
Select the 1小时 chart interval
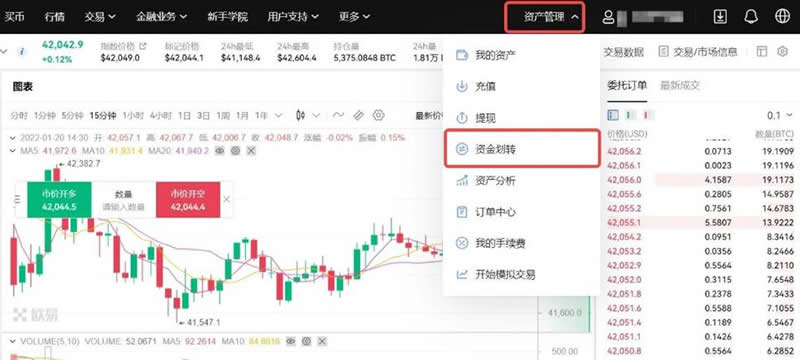(133, 116)
